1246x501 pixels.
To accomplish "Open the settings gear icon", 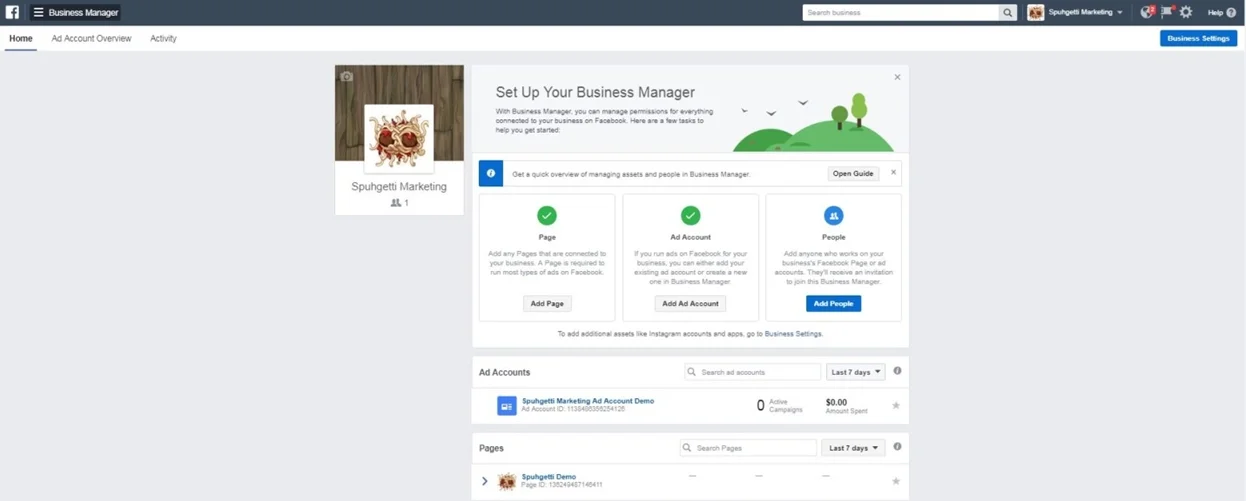I will pyautogui.click(x=1186, y=12).
